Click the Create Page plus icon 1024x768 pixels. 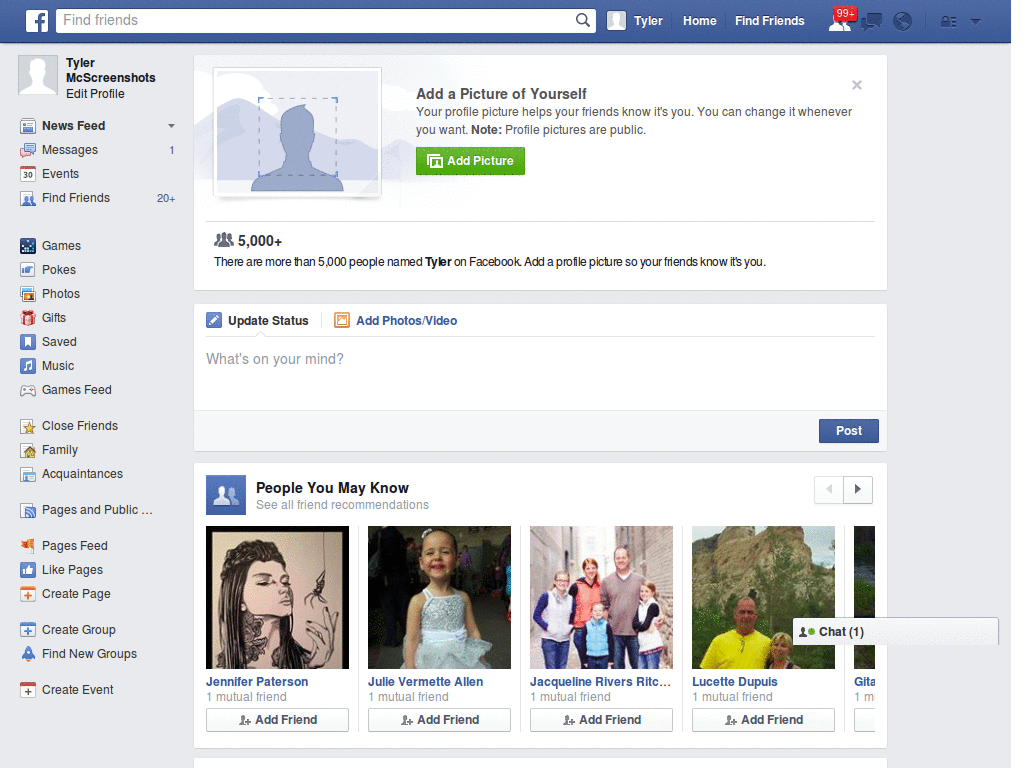27,594
